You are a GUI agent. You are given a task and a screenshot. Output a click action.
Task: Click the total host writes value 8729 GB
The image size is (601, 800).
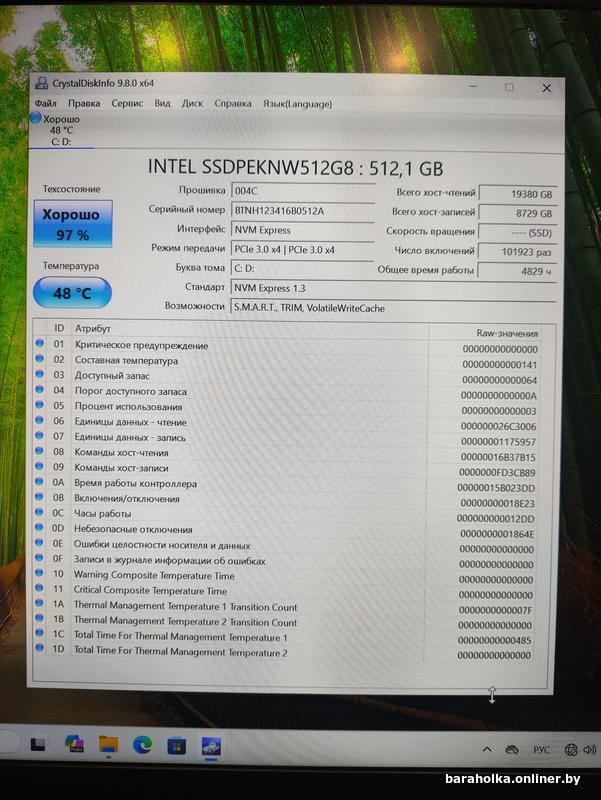(x=517, y=213)
